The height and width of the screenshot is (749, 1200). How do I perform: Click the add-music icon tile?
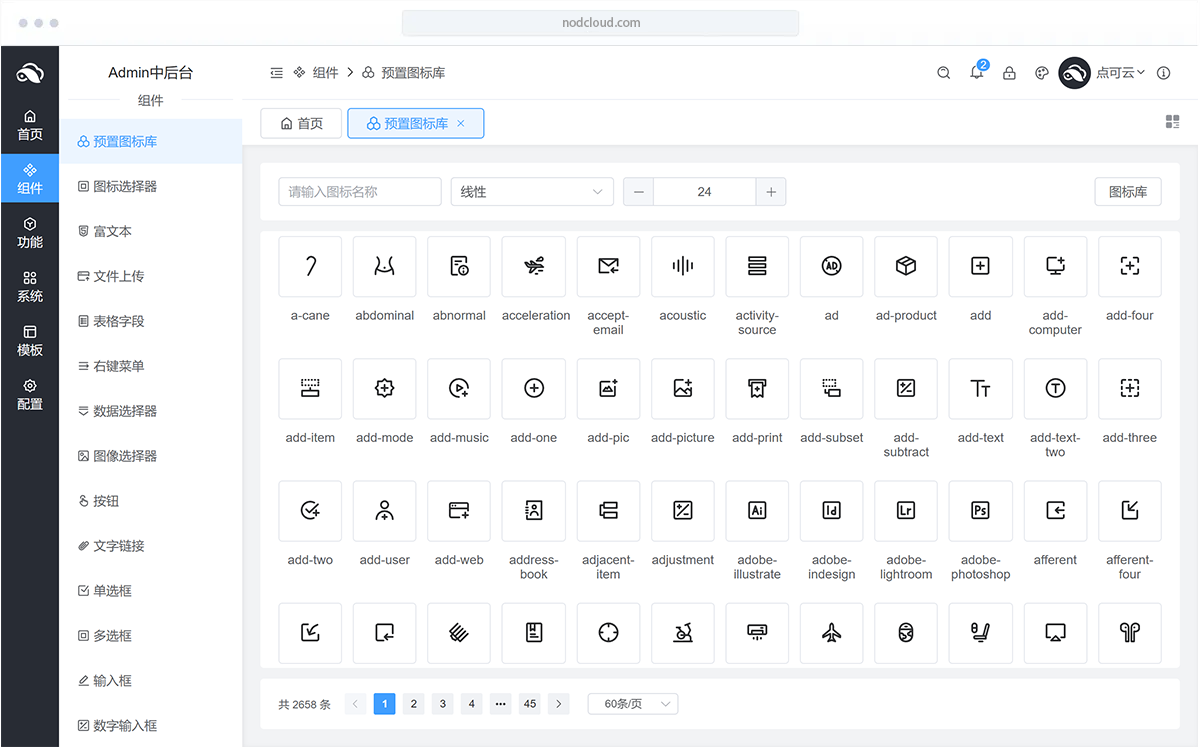pos(459,389)
